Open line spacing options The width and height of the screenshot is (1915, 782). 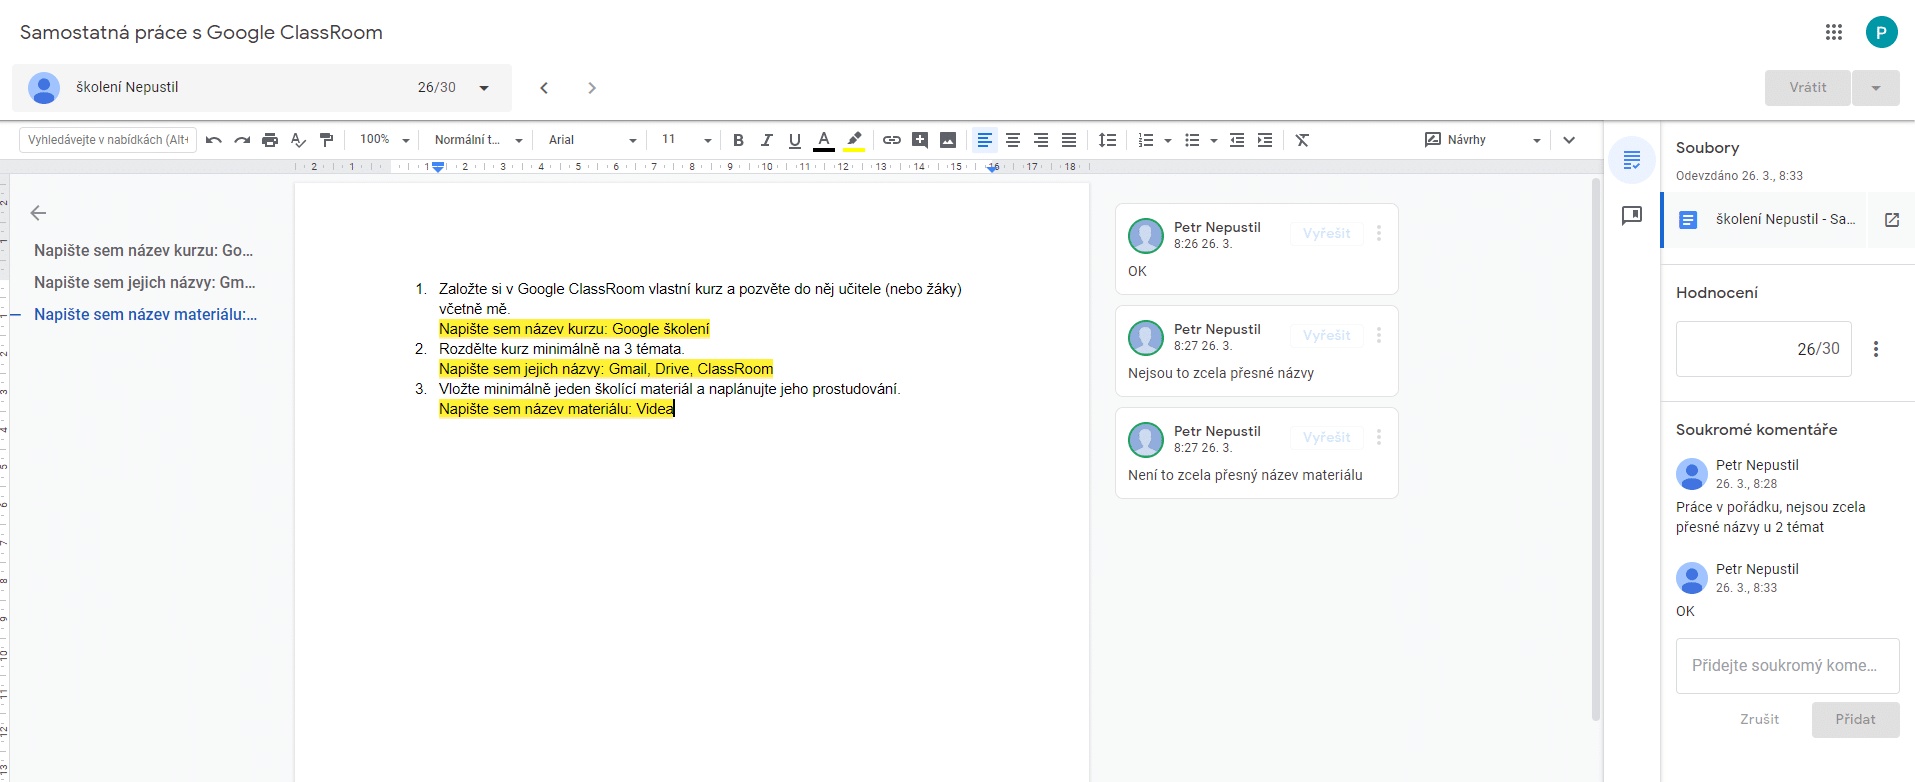[1107, 140]
